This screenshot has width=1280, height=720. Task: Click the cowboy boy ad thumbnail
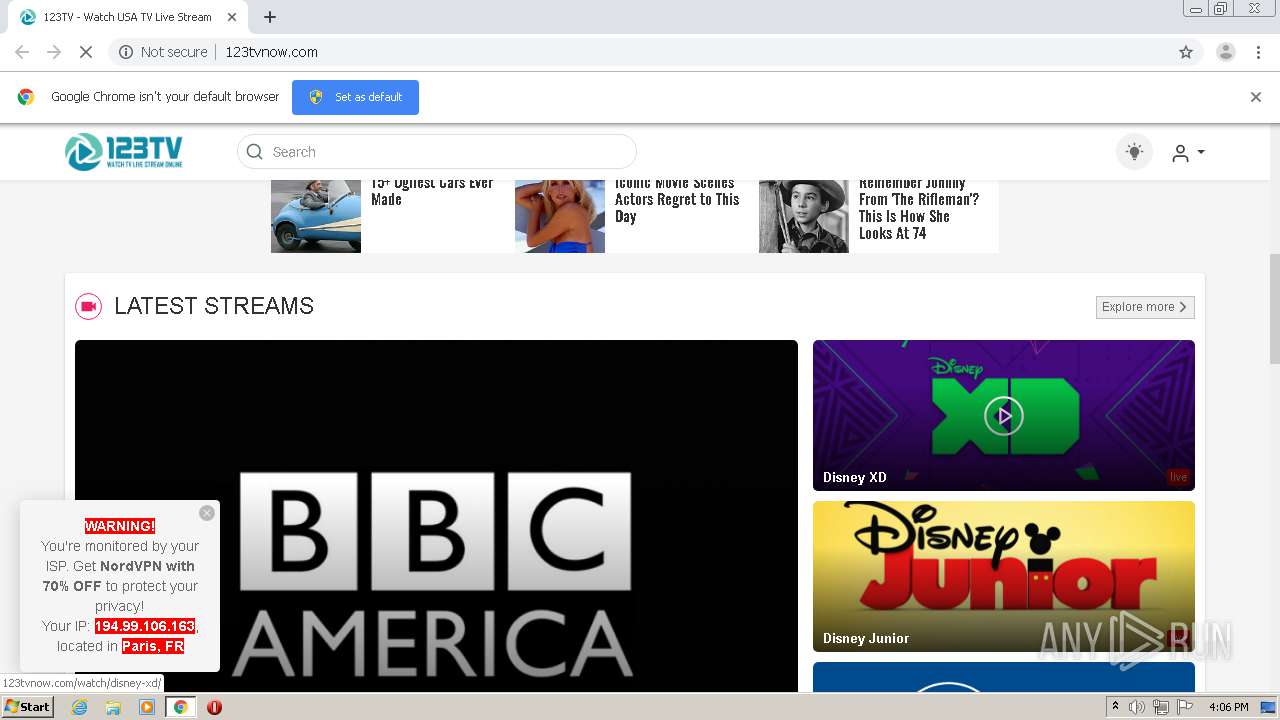click(804, 217)
